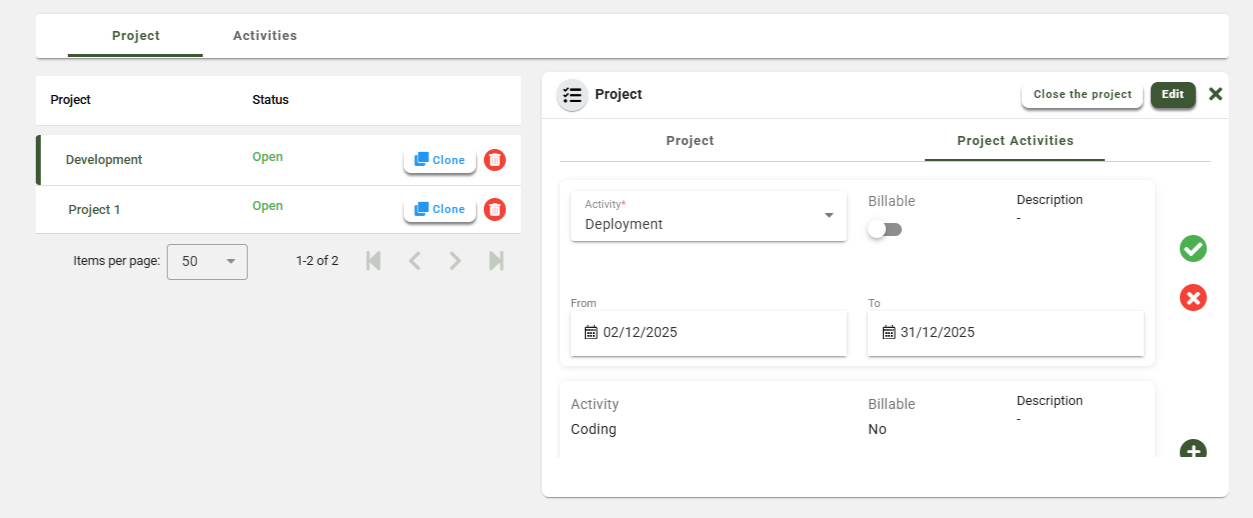Toggle the Billable switch for Deployment

884,230
